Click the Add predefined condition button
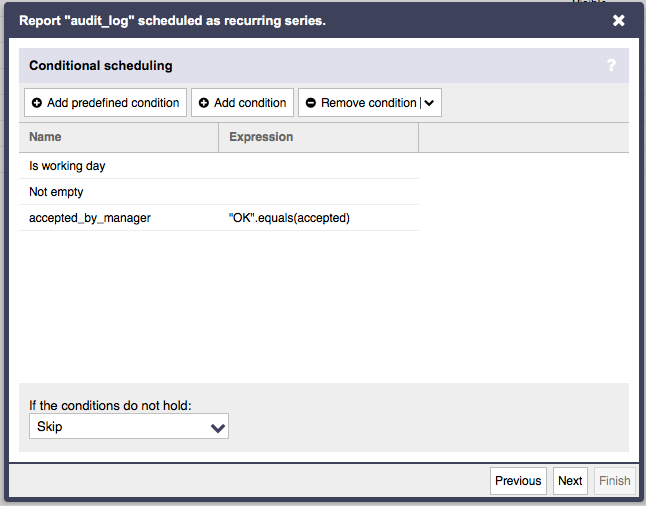The image size is (646, 506). point(105,103)
